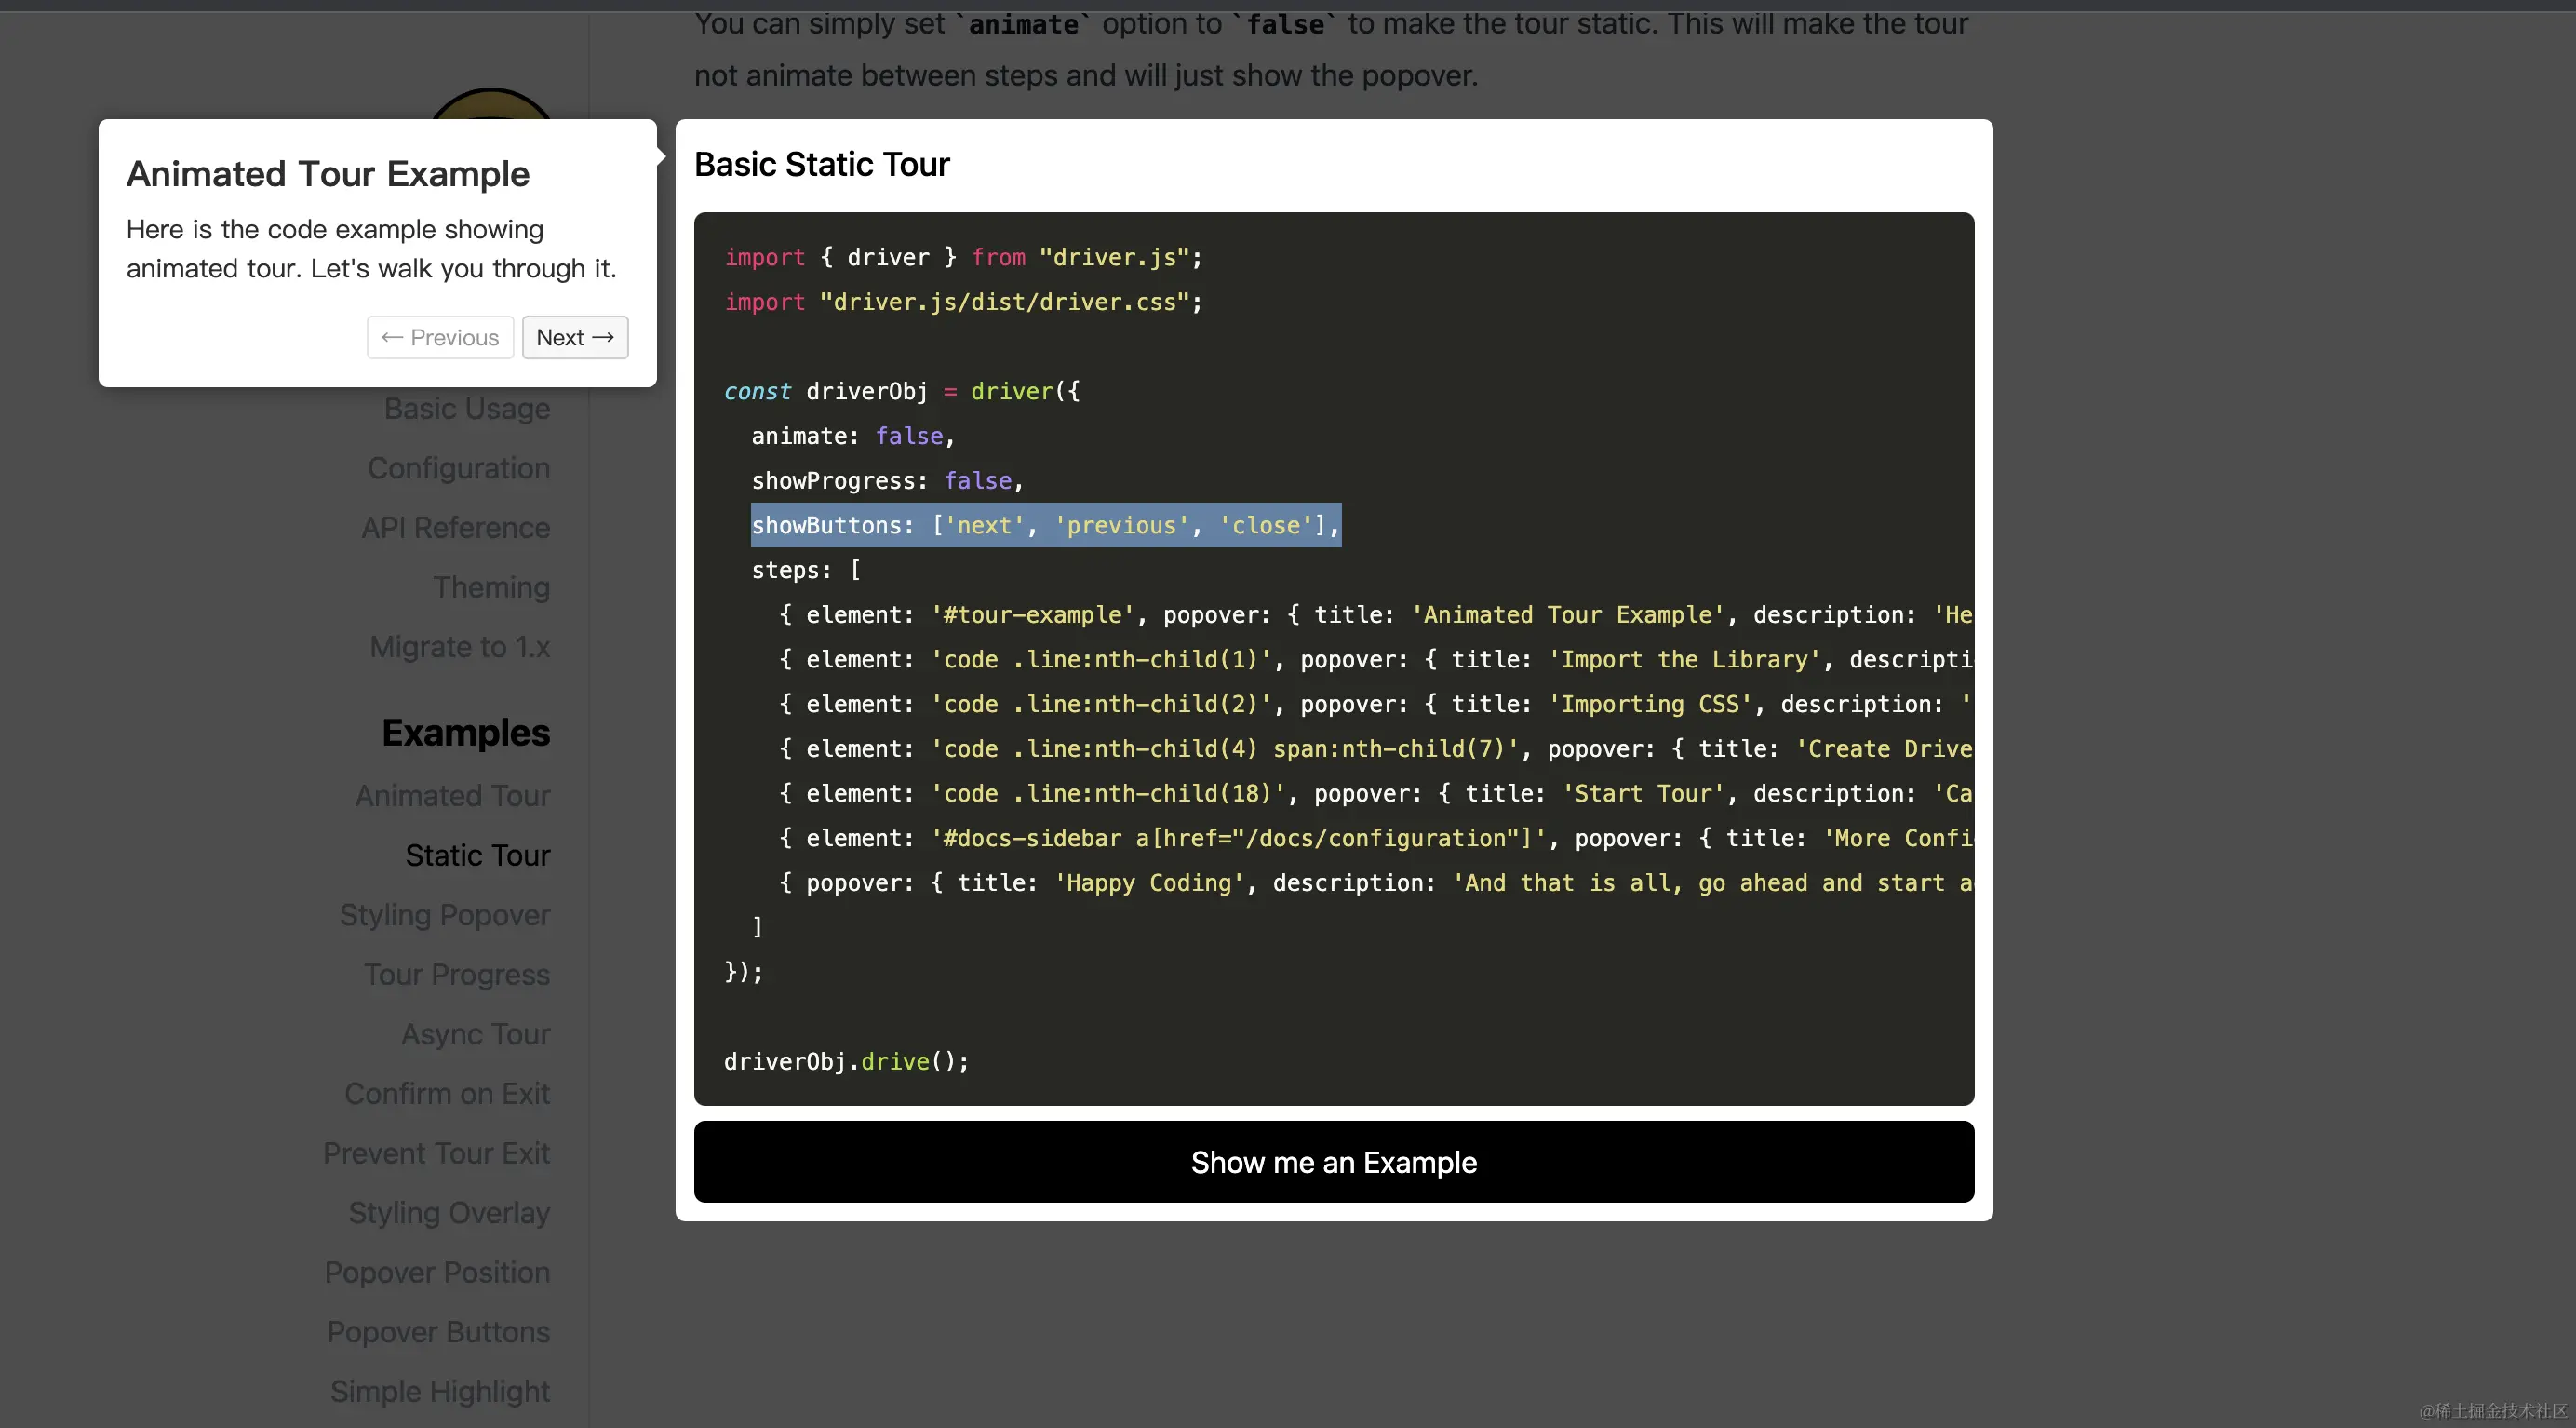Screen dimensions: 2576x1428
Task: Open the Basic Usage documentation page
Action: click(x=466, y=409)
